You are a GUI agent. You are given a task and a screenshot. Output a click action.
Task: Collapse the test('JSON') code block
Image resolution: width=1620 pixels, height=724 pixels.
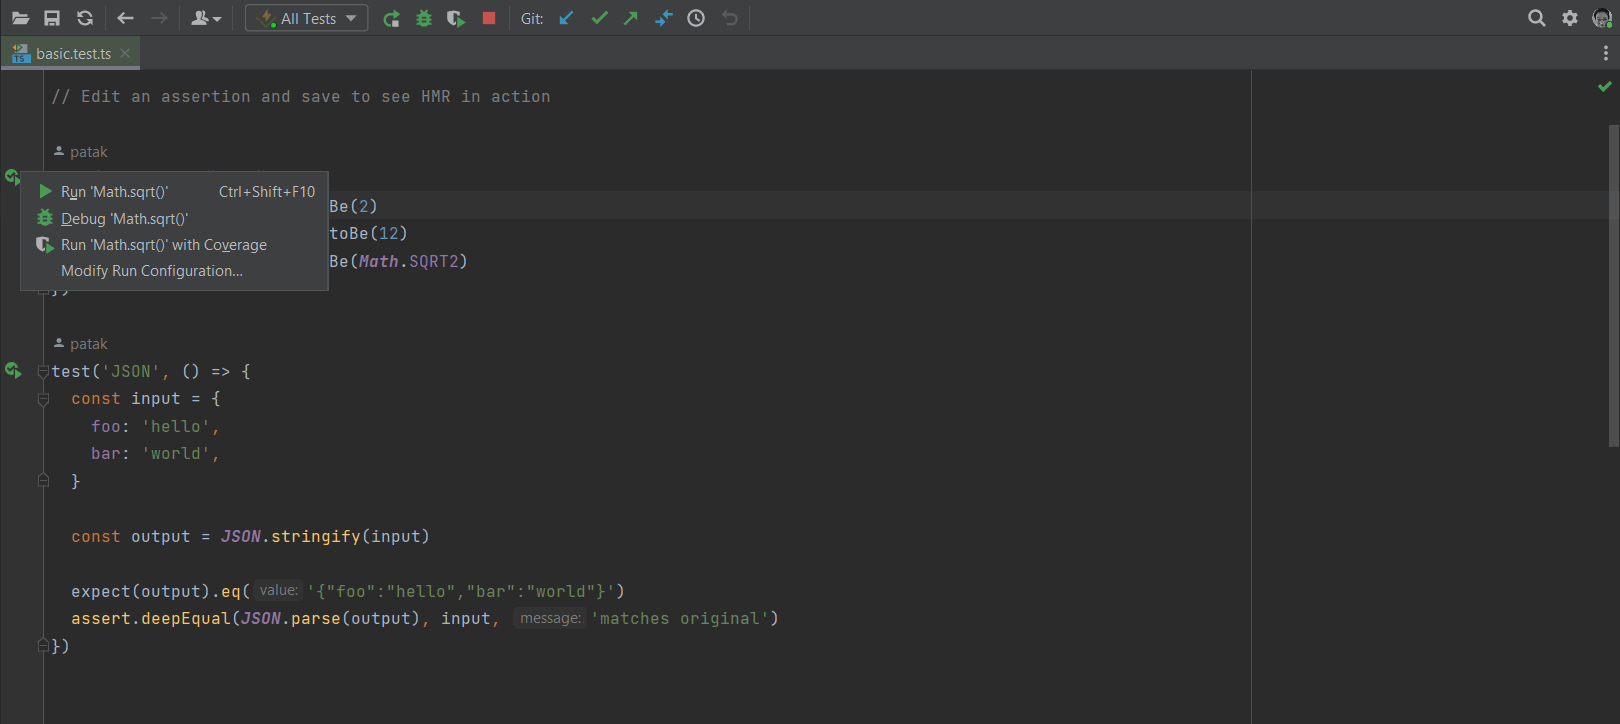tap(43, 372)
